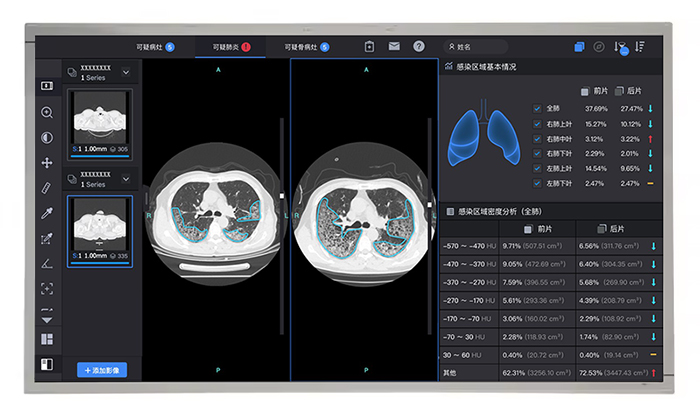Open the clipboard report icon
This screenshot has width=700, height=419.
pos(369,46)
